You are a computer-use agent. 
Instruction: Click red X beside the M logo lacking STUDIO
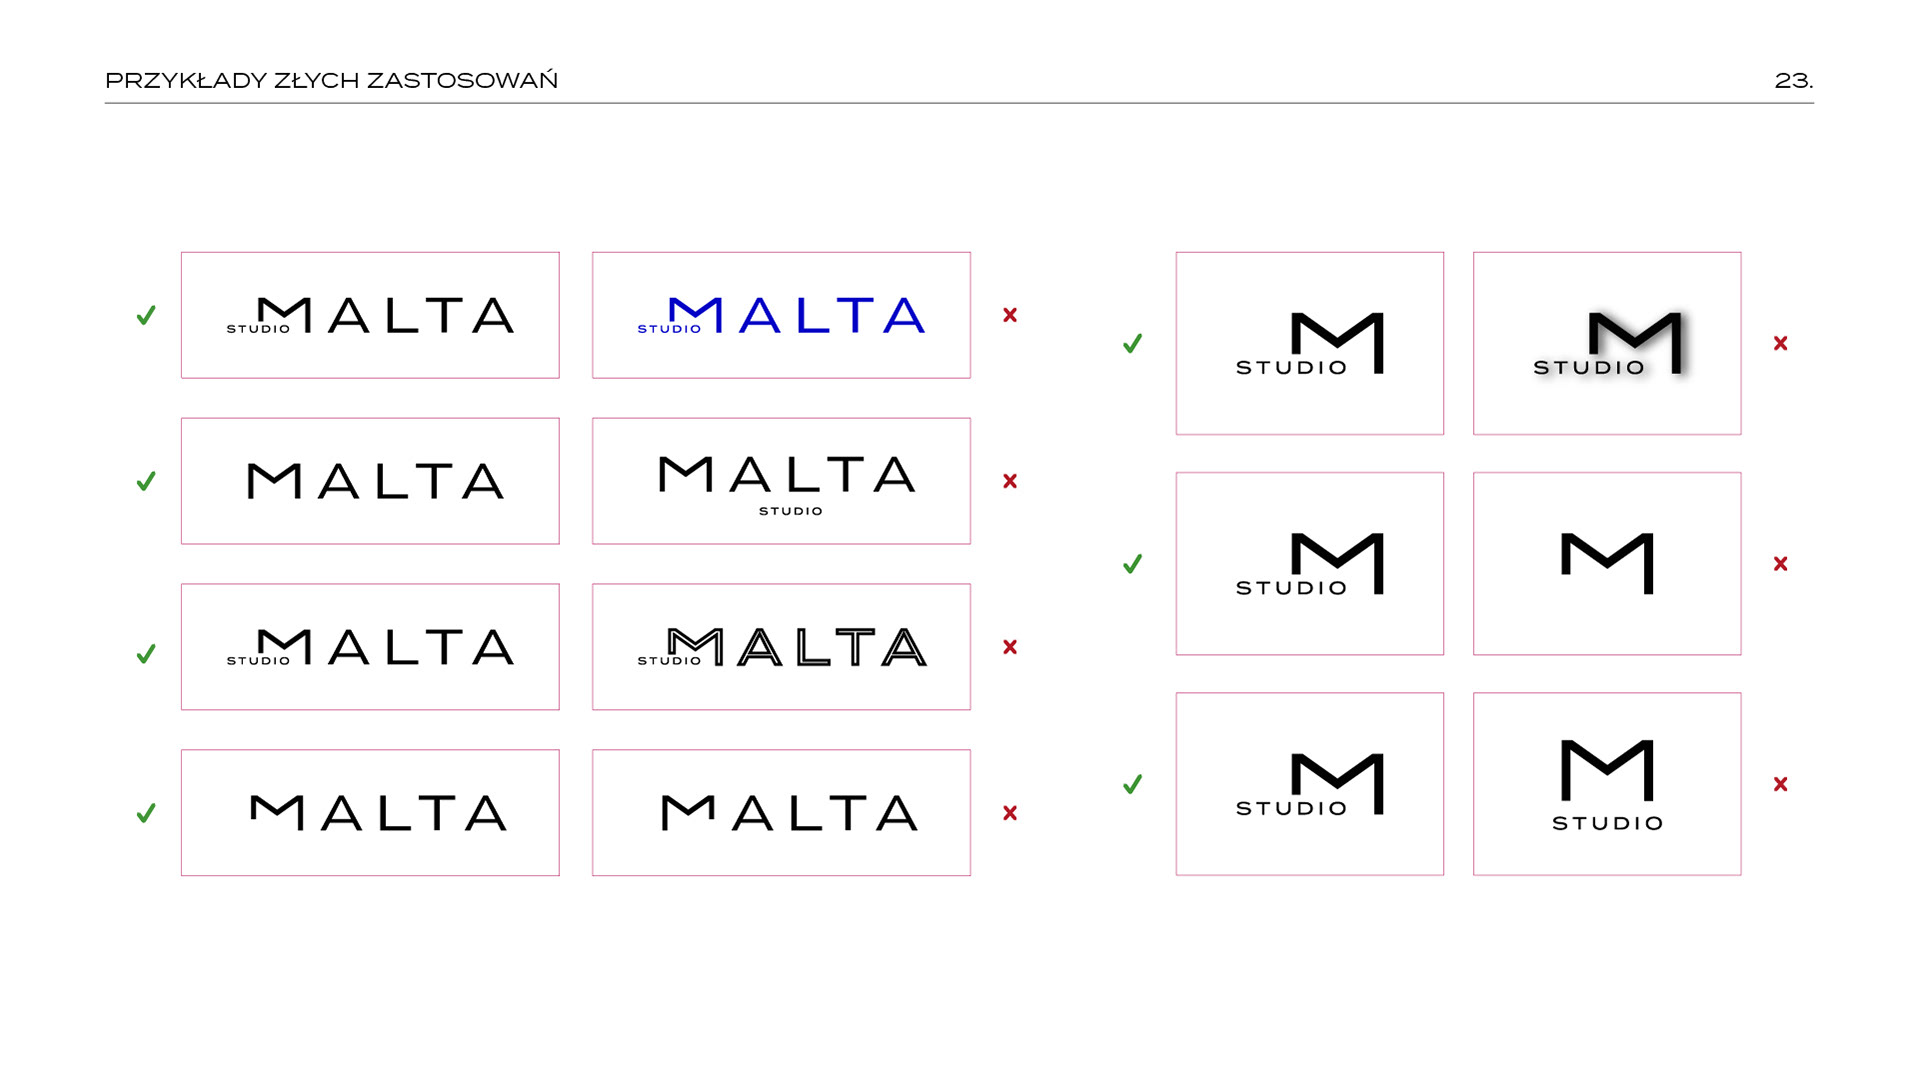[x=1780, y=564]
